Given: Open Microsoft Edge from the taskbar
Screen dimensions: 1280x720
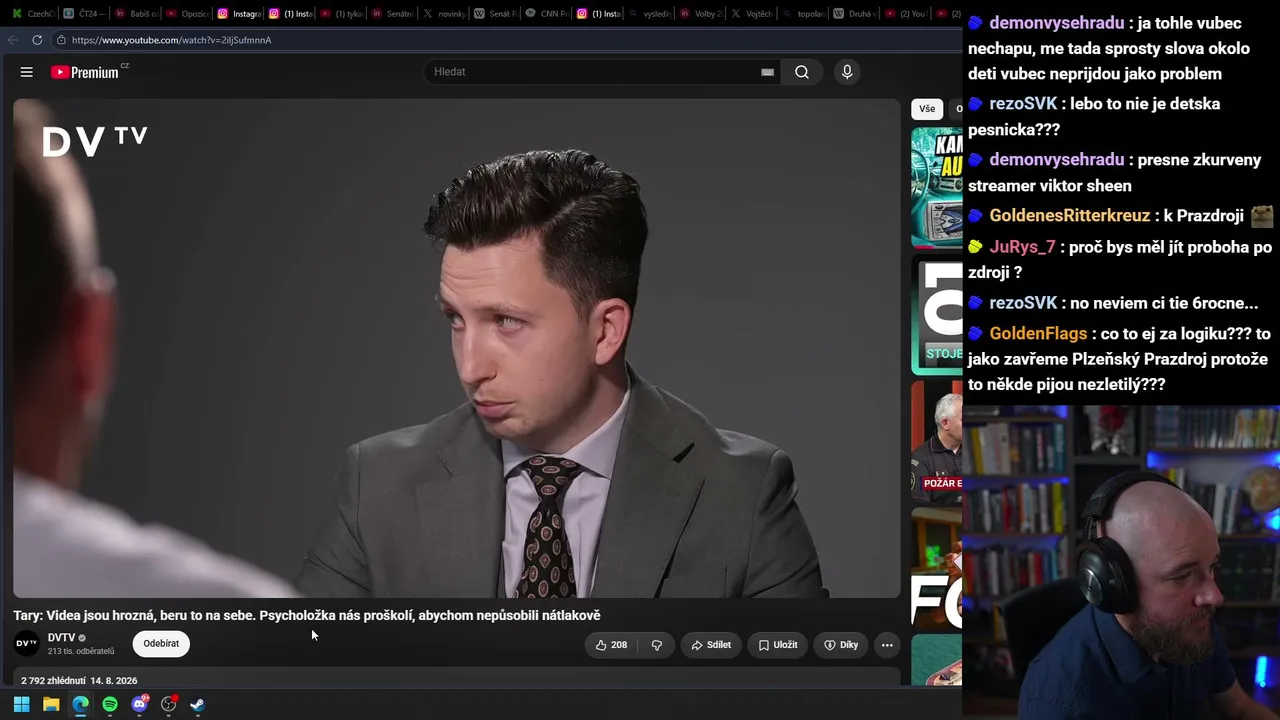Looking at the screenshot, I should (80, 704).
